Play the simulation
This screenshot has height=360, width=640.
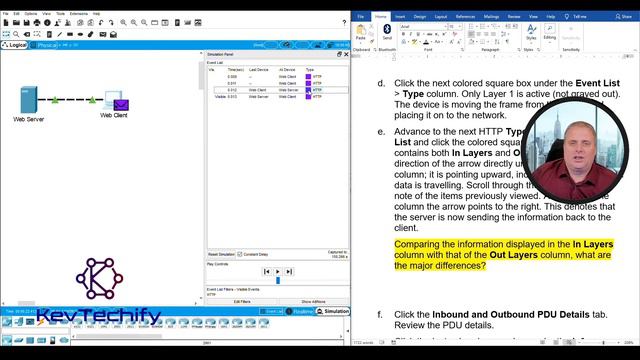278,271
